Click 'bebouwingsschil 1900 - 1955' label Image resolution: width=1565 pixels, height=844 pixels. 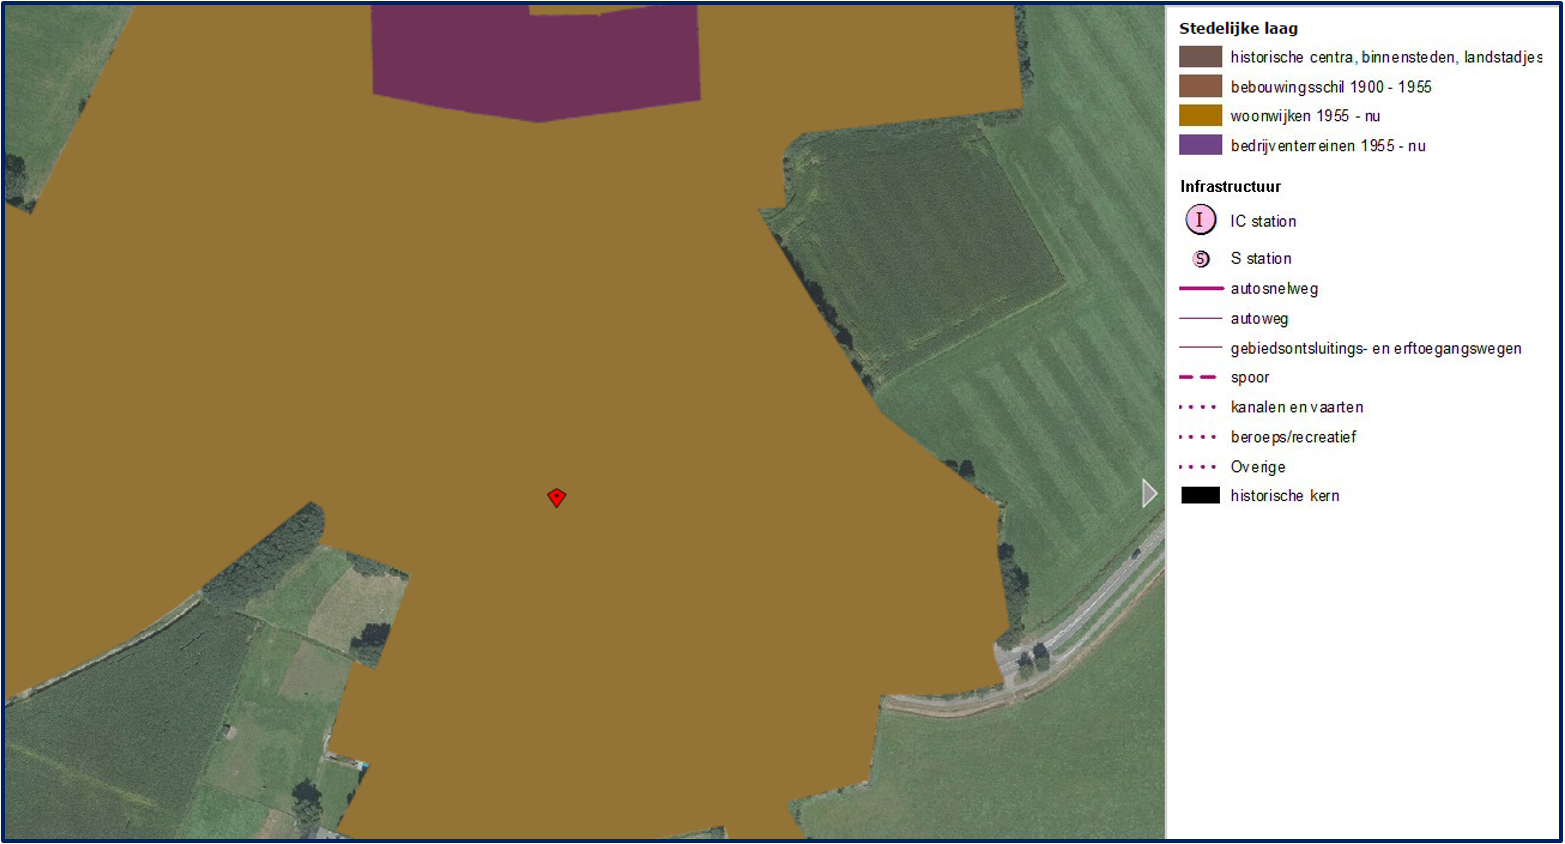(1331, 87)
